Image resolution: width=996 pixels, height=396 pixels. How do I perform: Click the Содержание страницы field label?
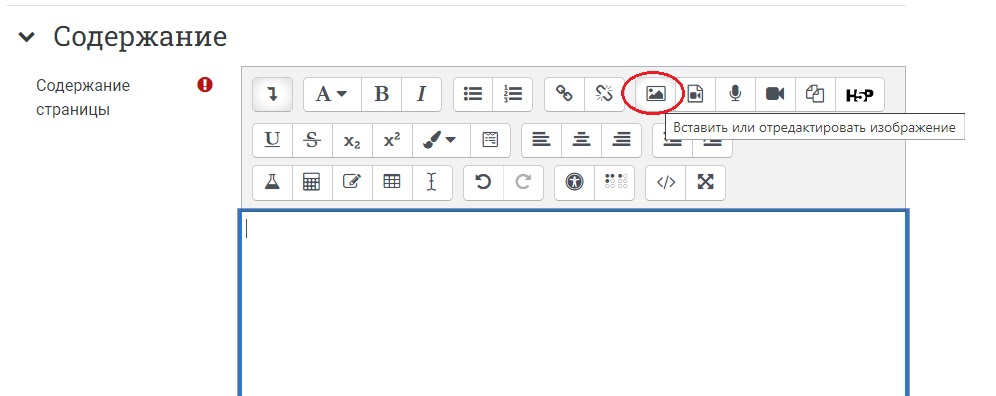pos(83,97)
